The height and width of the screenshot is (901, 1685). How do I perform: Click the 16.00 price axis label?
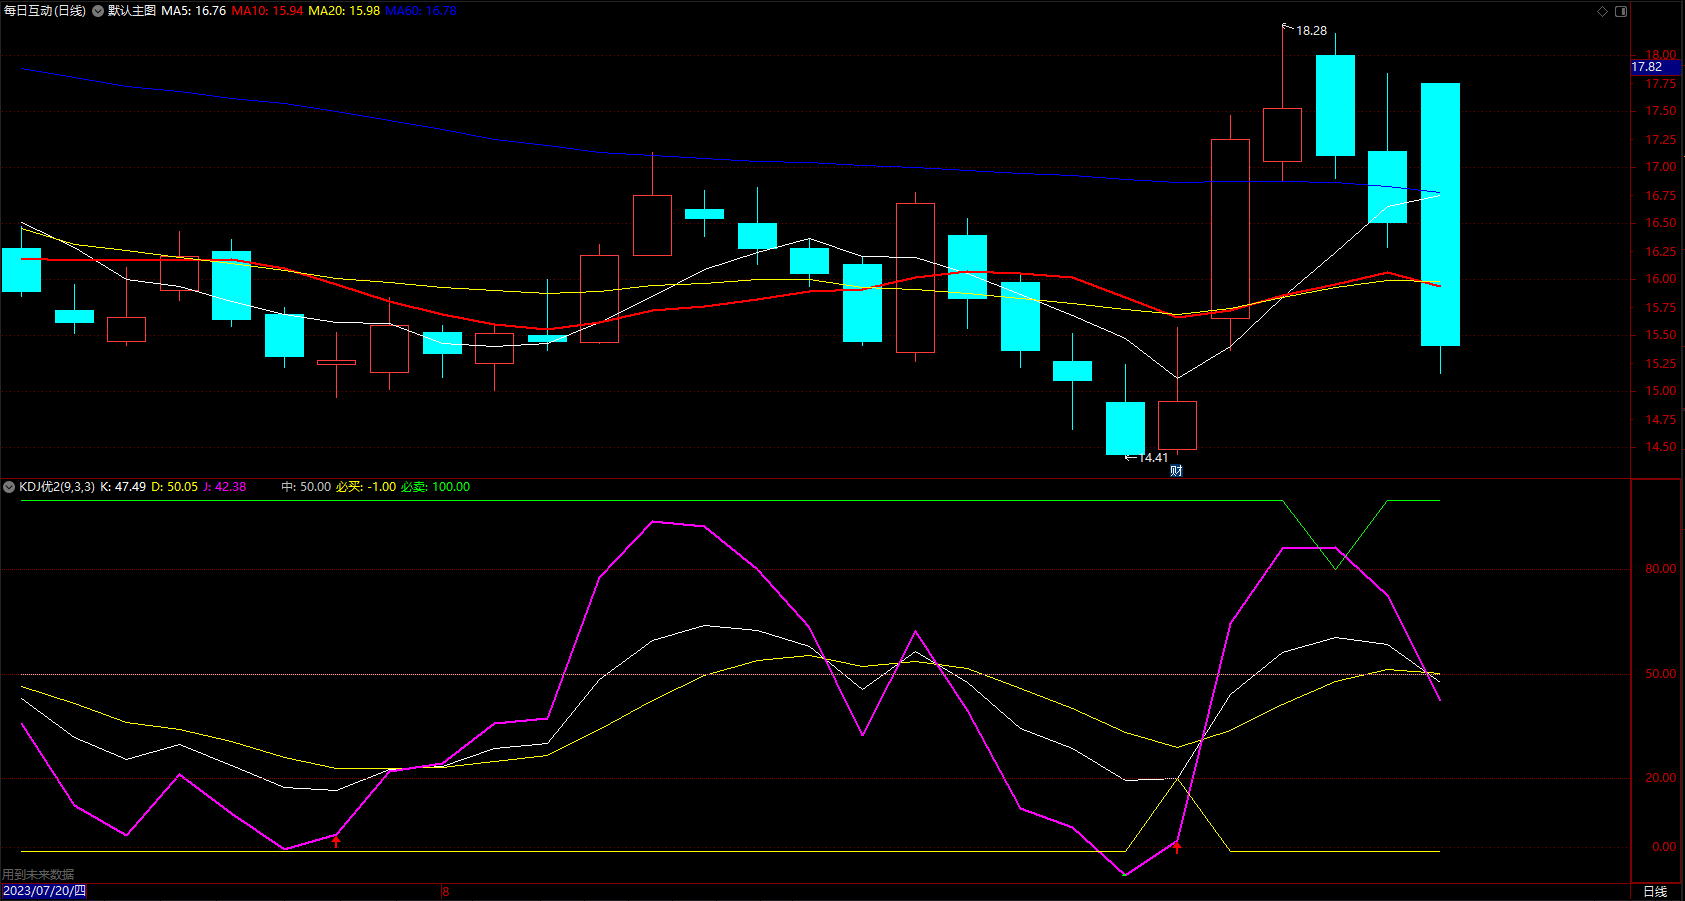point(1661,279)
